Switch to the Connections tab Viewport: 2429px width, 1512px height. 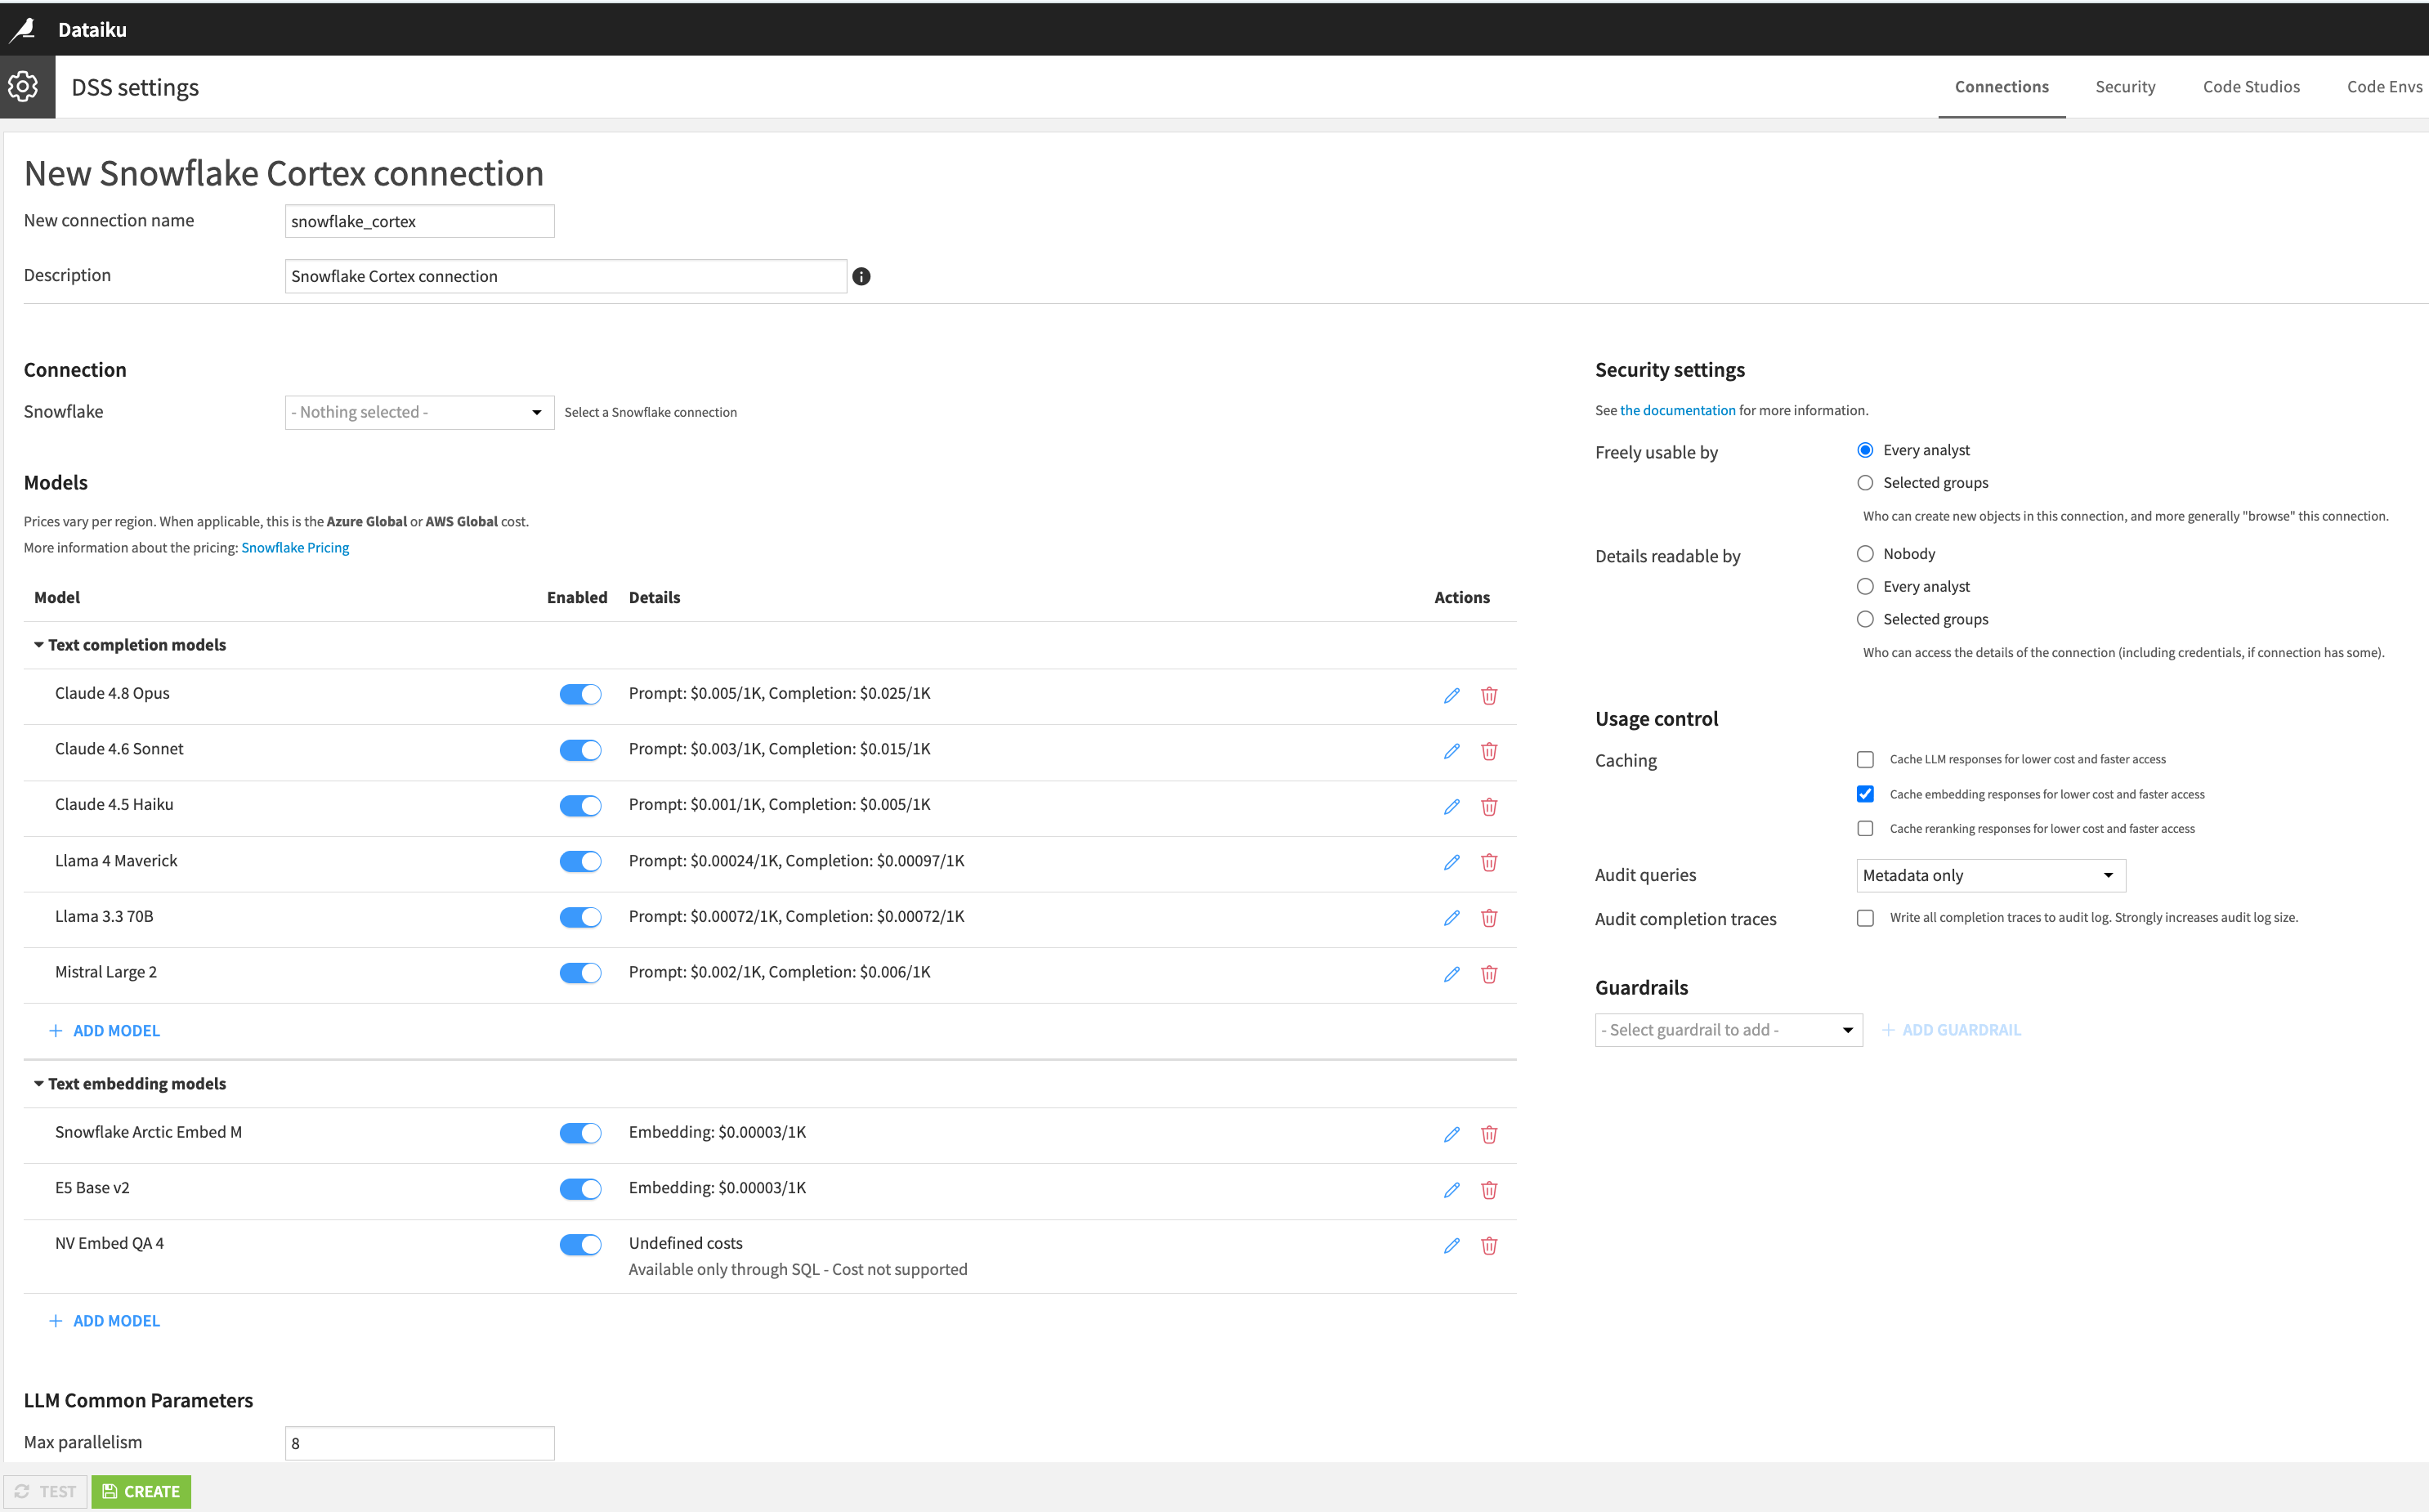[x=2001, y=87]
